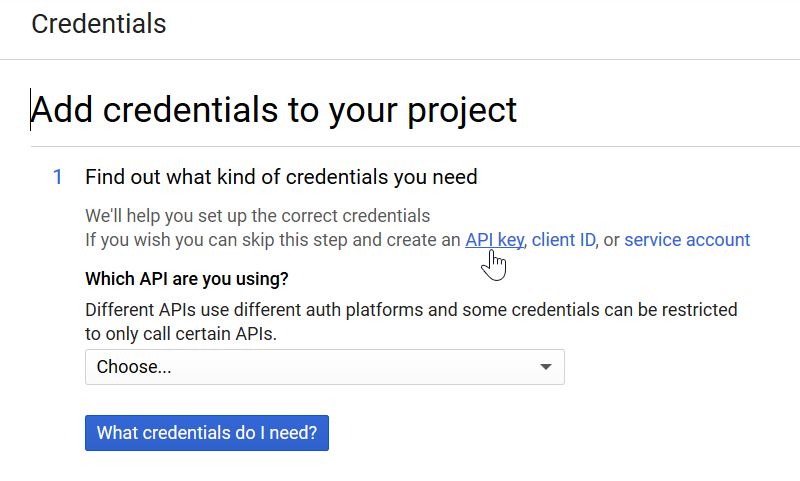This screenshot has height=481, width=800.
Task: Expand the Choose... API dropdown
Action: 324,367
